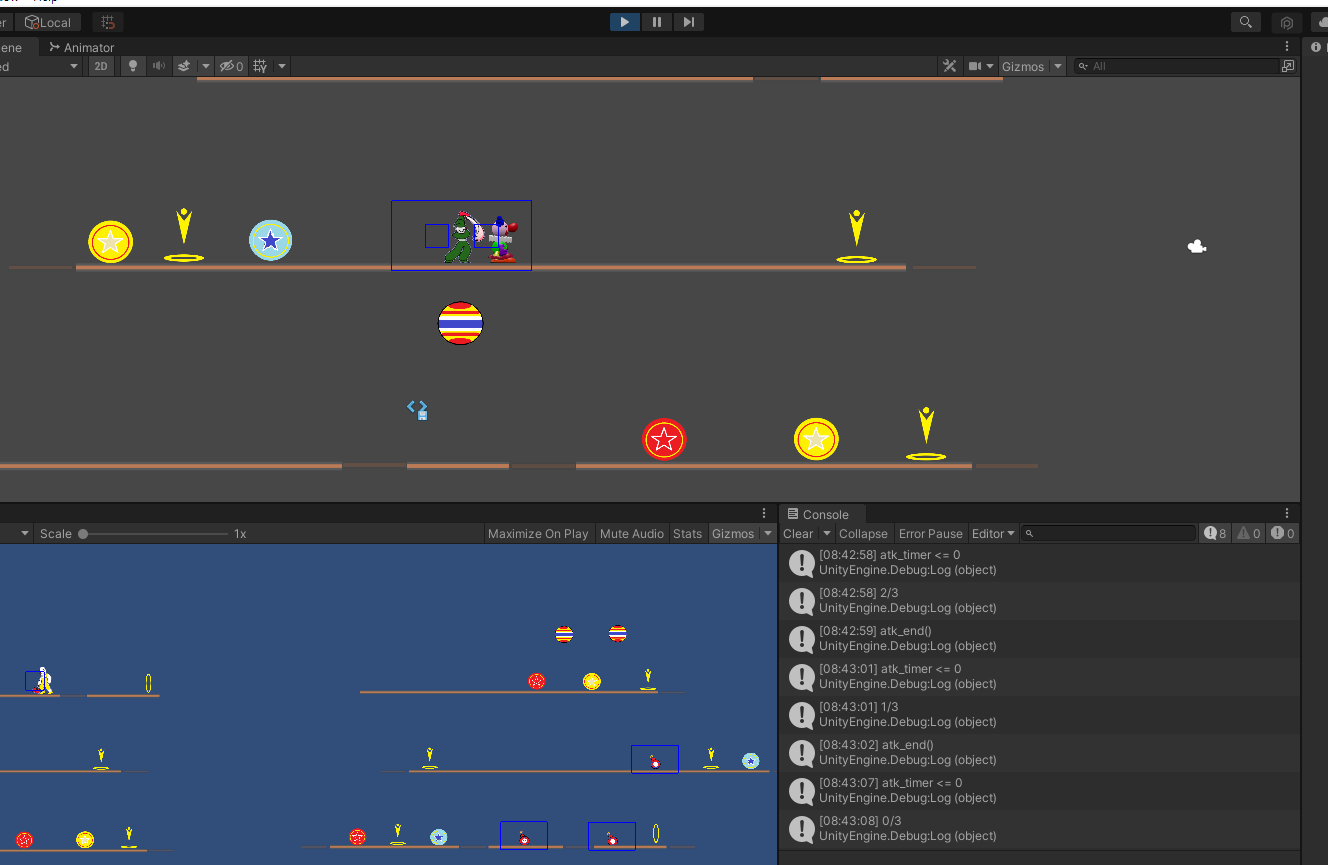This screenshot has width=1328, height=865.
Task: Toggle scene audio speaker icon
Action: (158, 66)
